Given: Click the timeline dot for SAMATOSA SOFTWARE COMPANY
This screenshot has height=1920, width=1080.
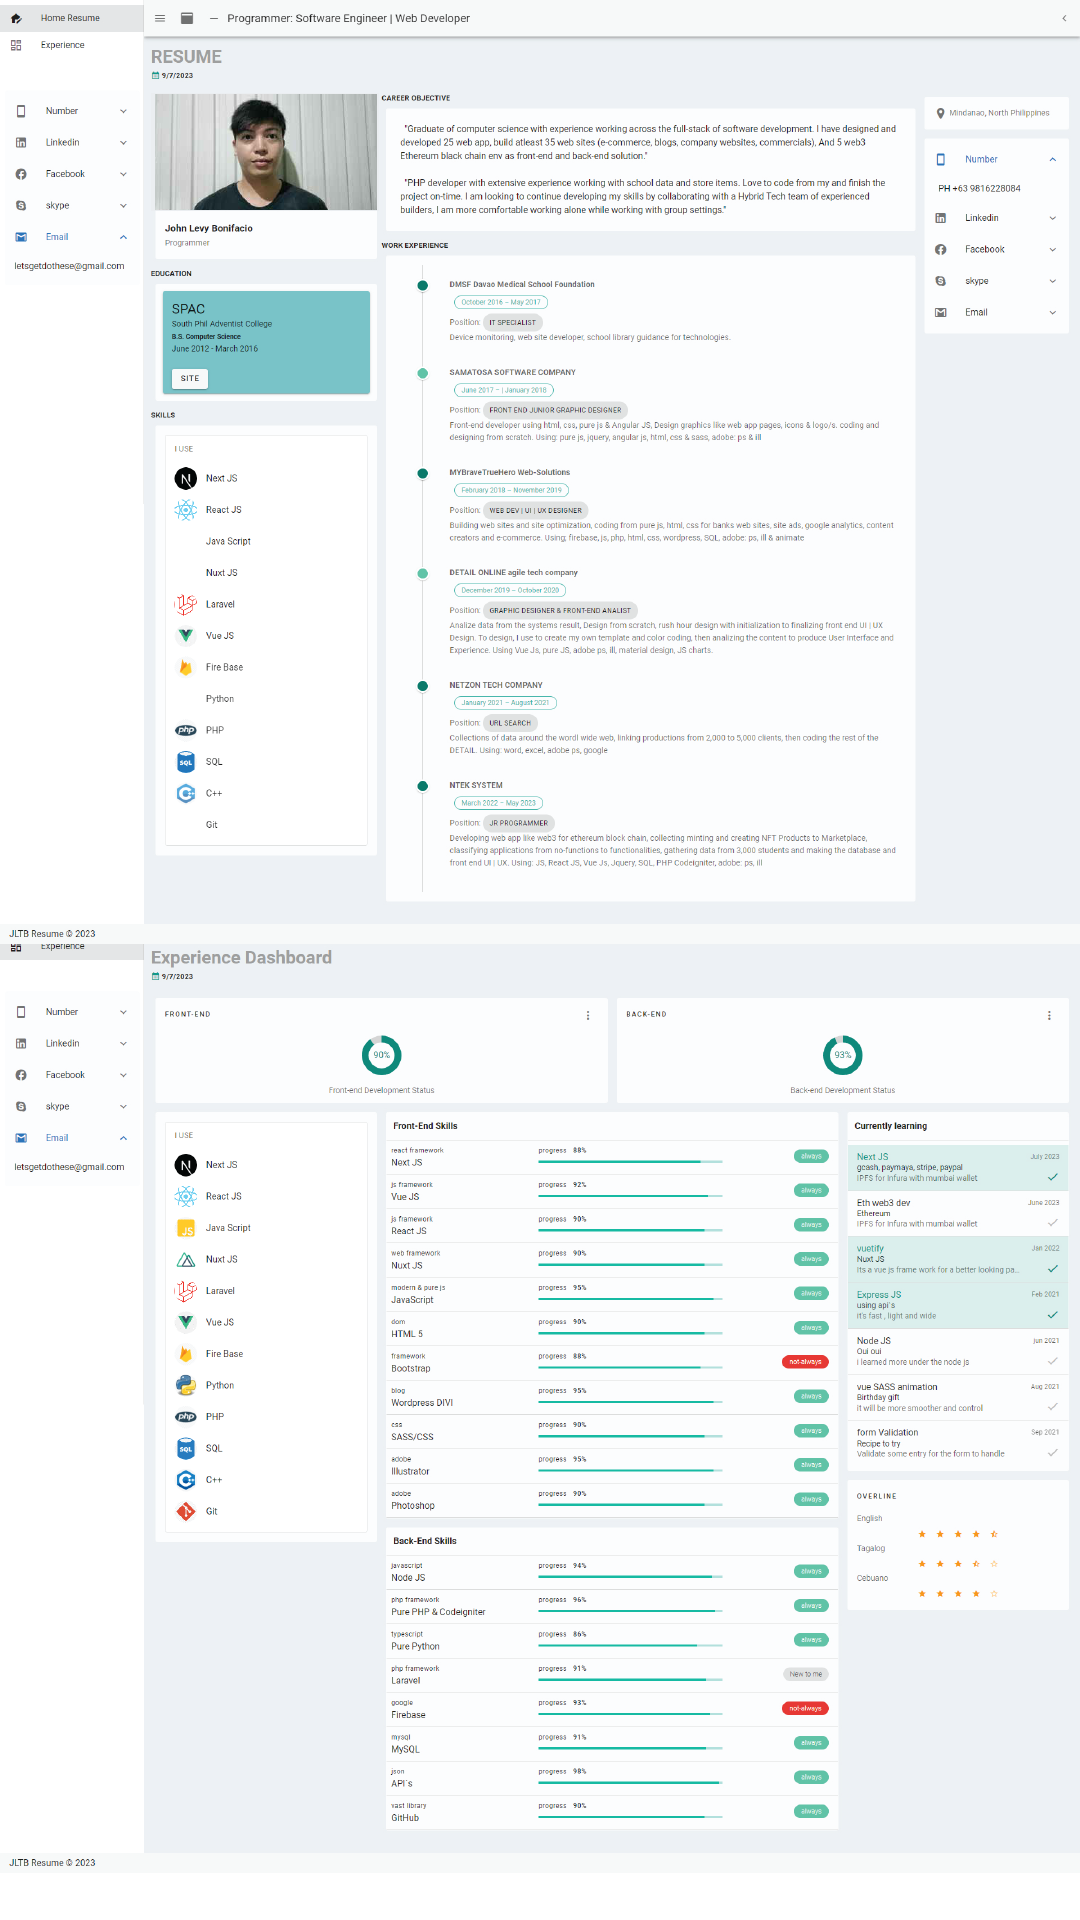Looking at the screenshot, I should coord(423,373).
